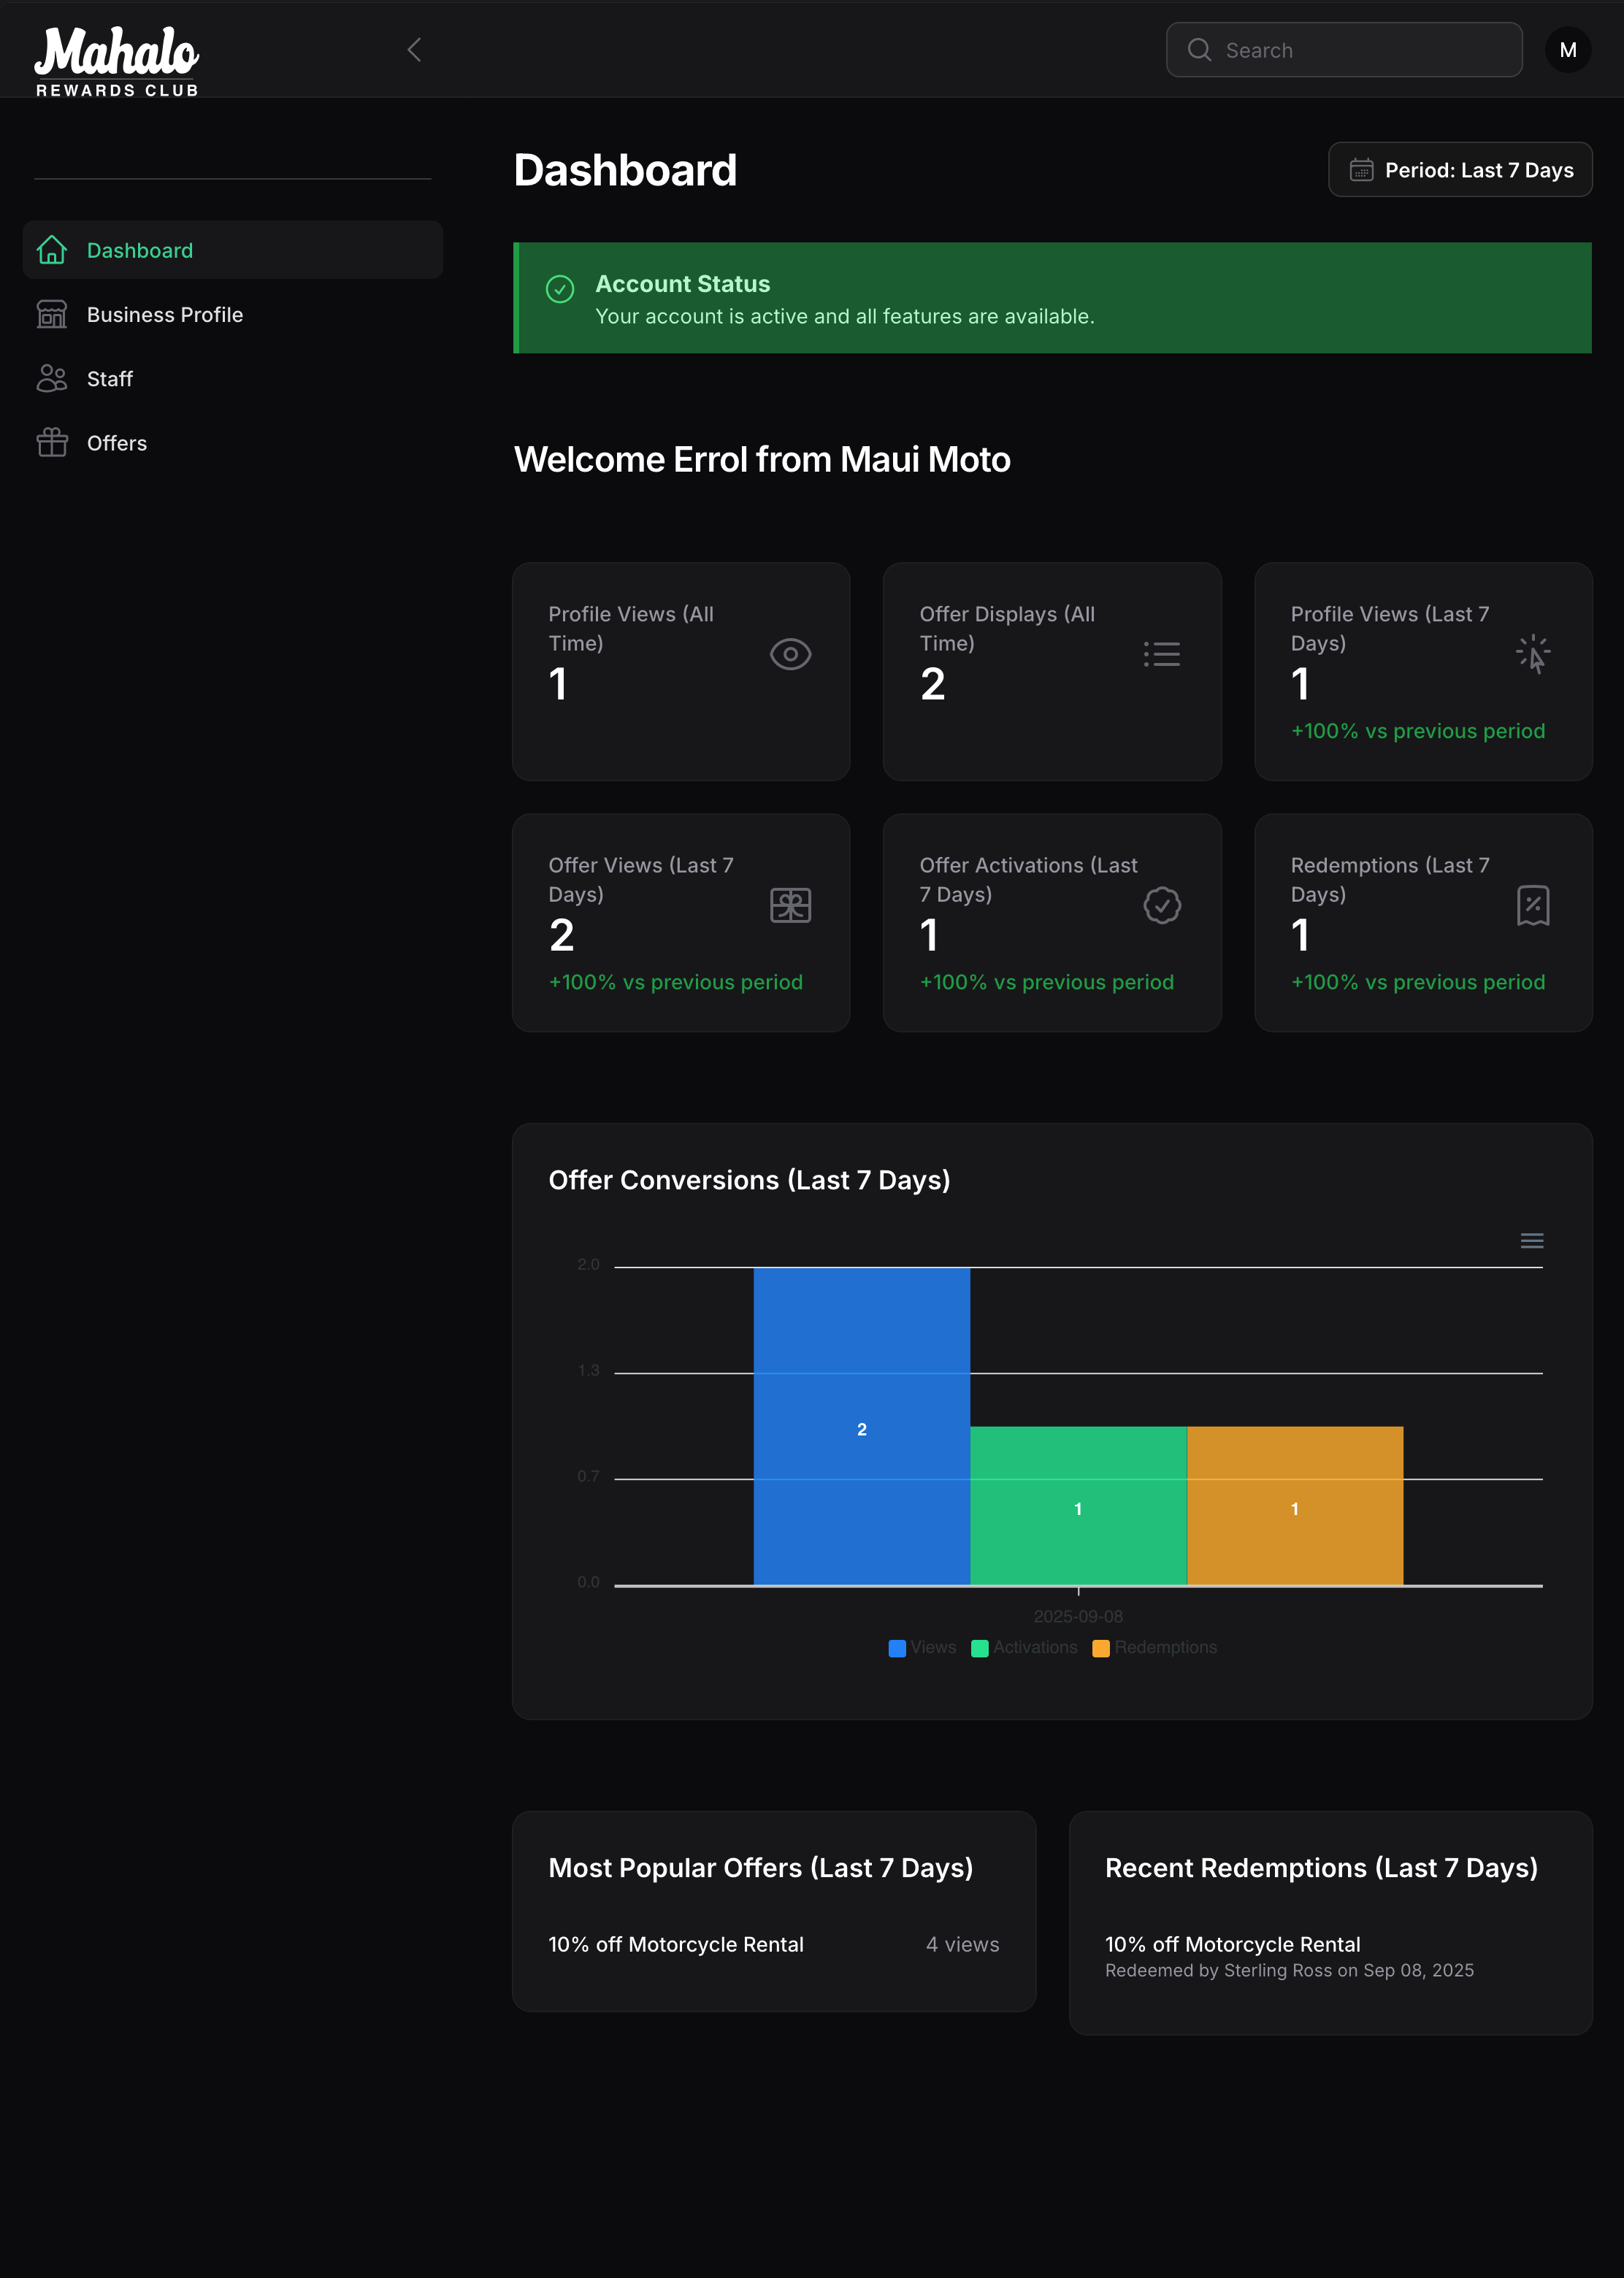Viewport: 1624px width, 2278px height.
Task: Click the eye icon on Profile Views card
Action: click(790, 654)
